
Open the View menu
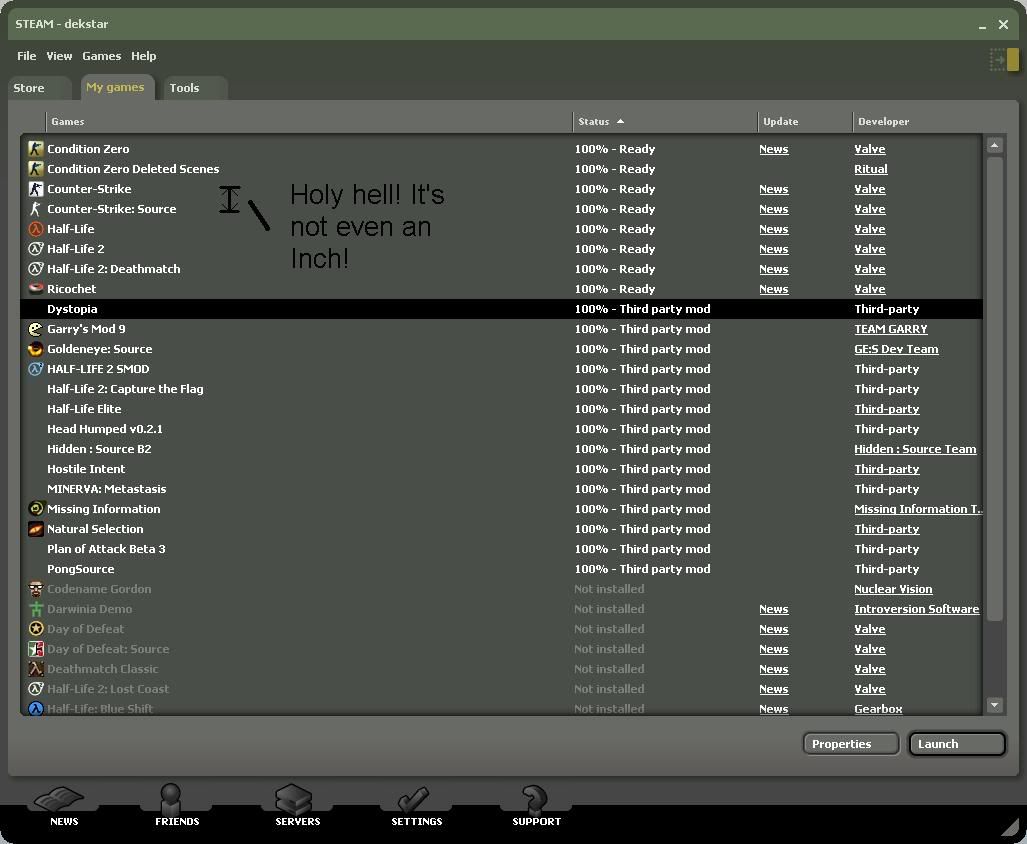[59, 56]
